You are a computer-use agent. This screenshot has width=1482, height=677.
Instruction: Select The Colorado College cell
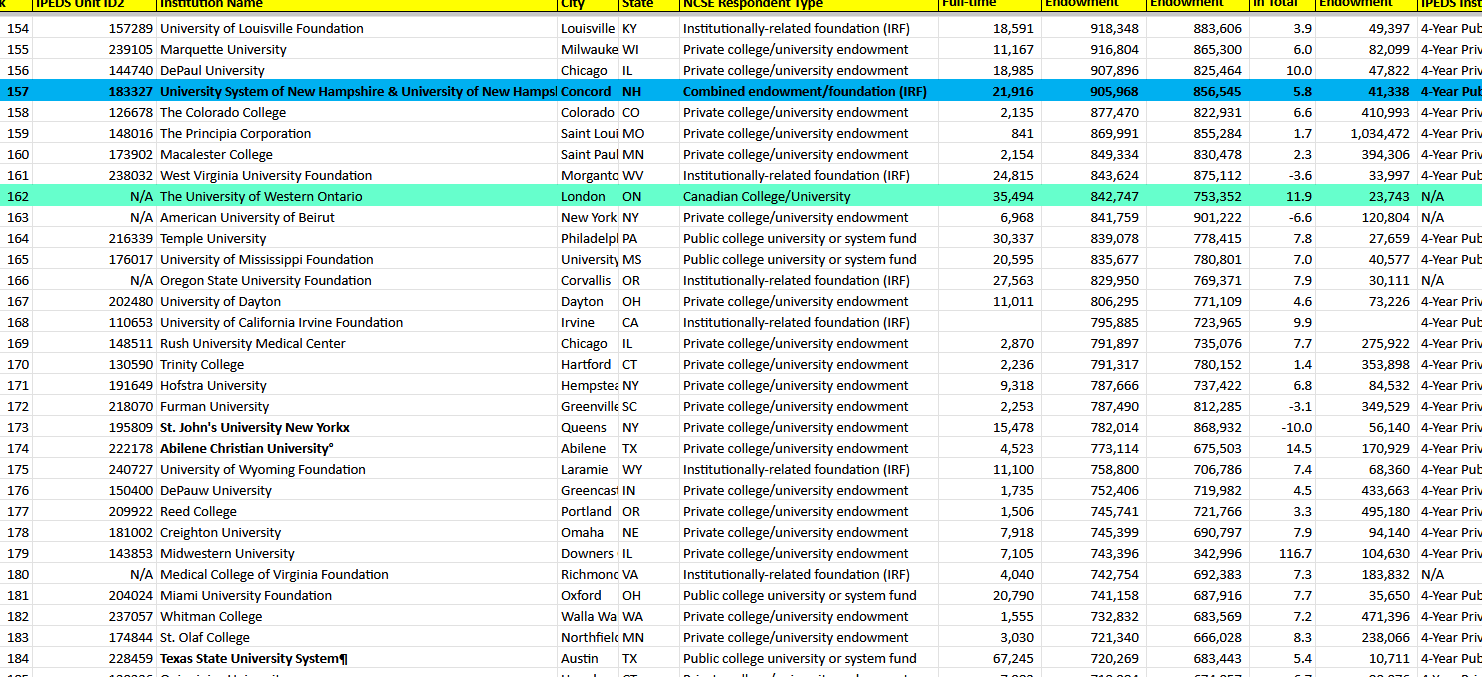pyautogui.click(x=357, y=113)
